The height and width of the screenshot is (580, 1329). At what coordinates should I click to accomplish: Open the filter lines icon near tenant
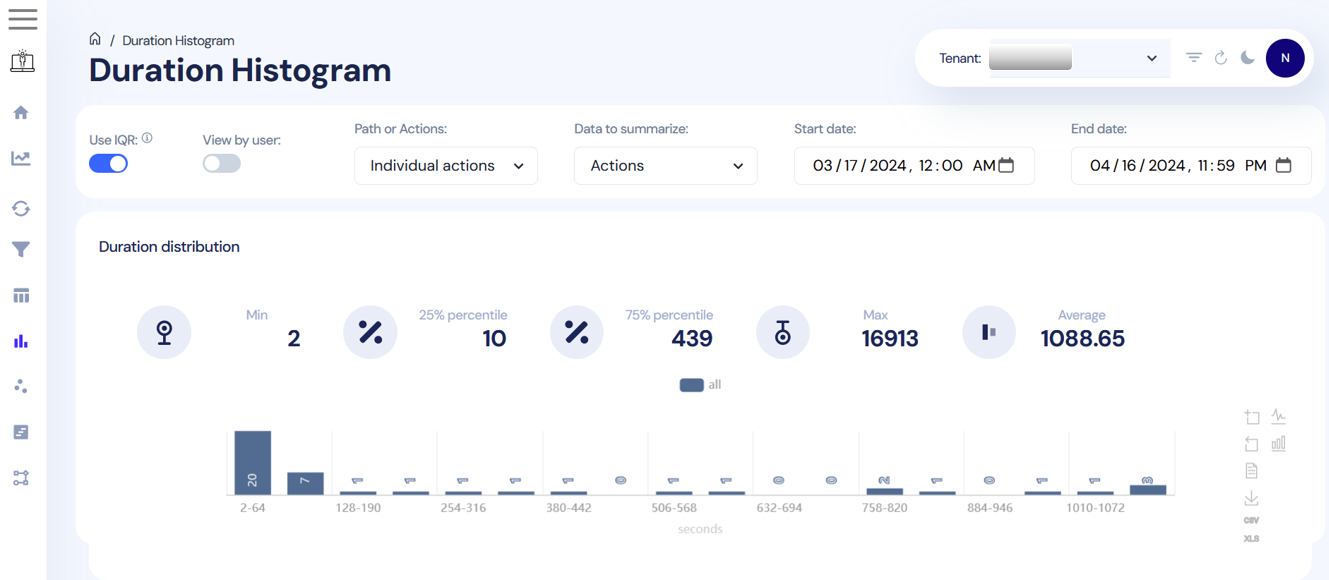click(x=1194, y=58)
